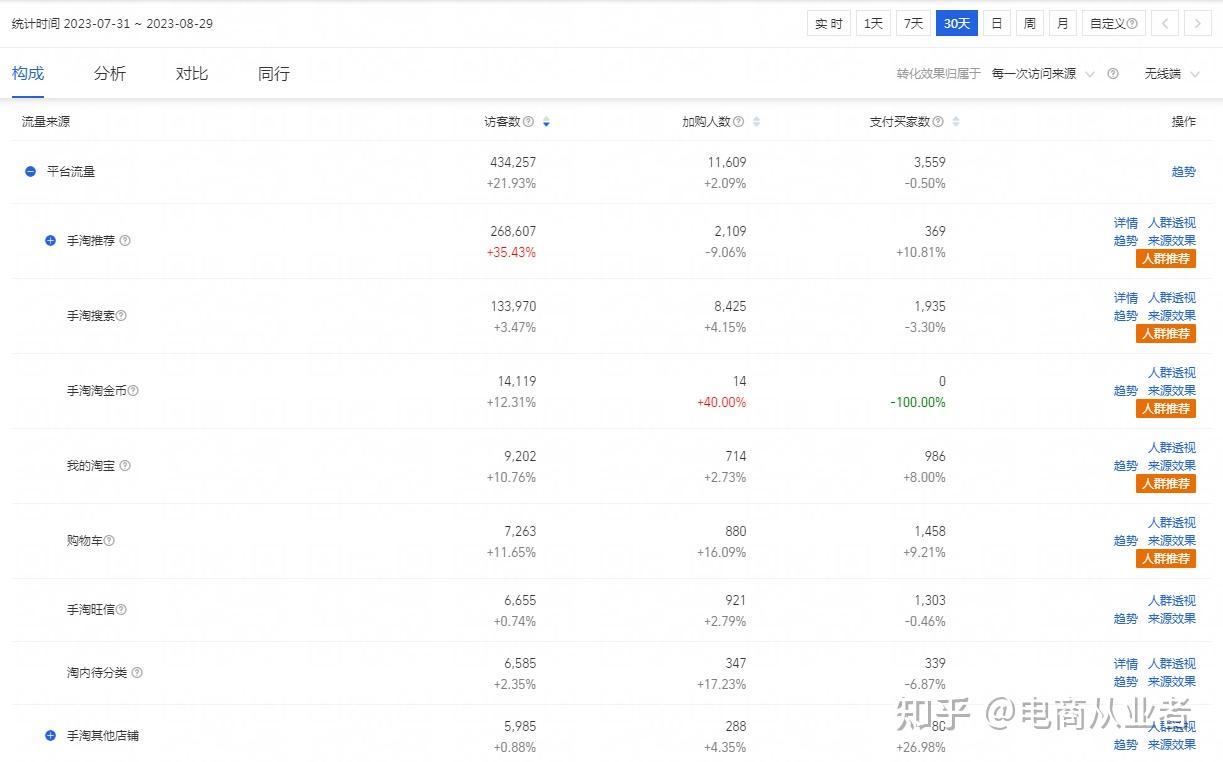
Task: Select 周 time granularity
Action: click(1029, 23)
